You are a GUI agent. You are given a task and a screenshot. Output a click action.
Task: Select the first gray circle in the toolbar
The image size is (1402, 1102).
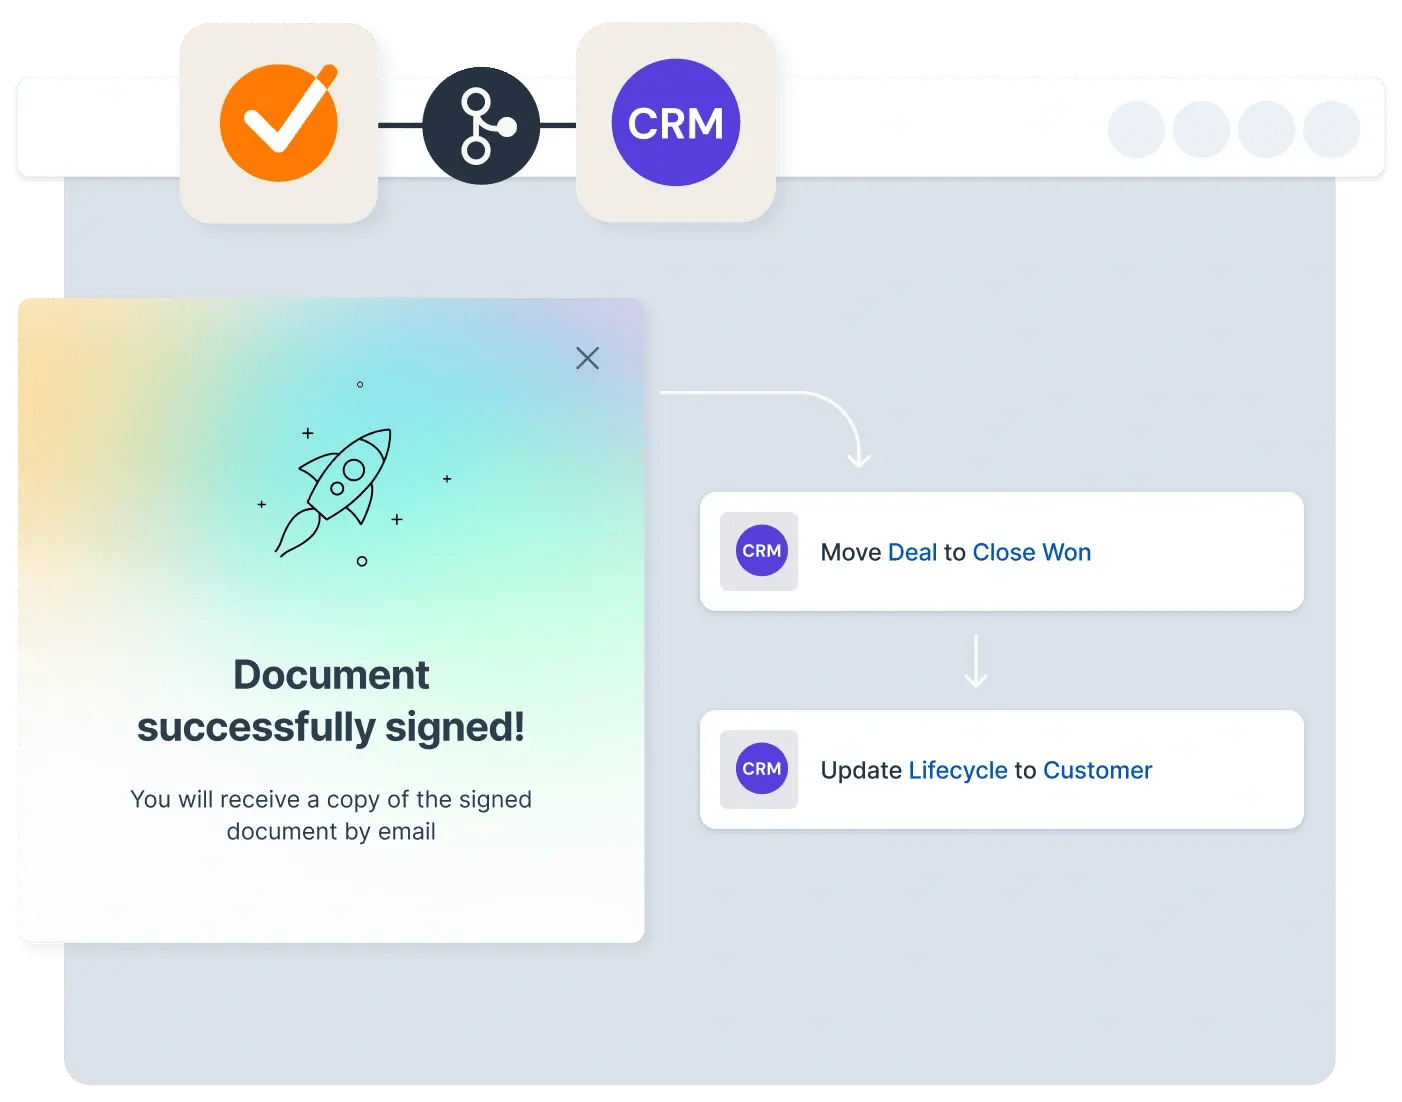1135,128
